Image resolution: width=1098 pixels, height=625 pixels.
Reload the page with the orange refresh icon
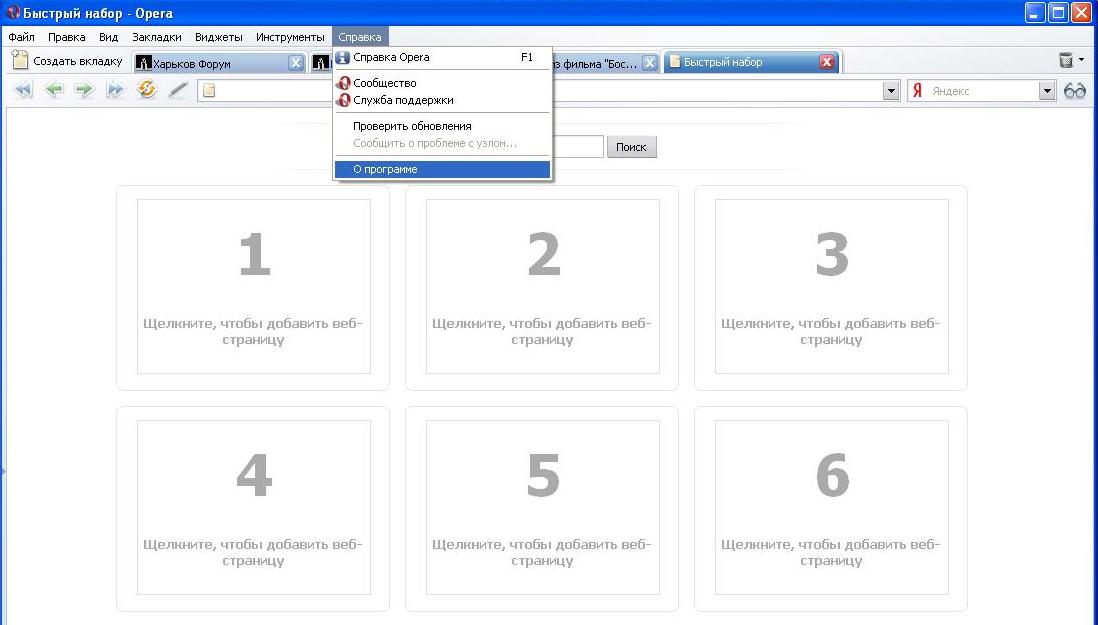tap(146, 89)
